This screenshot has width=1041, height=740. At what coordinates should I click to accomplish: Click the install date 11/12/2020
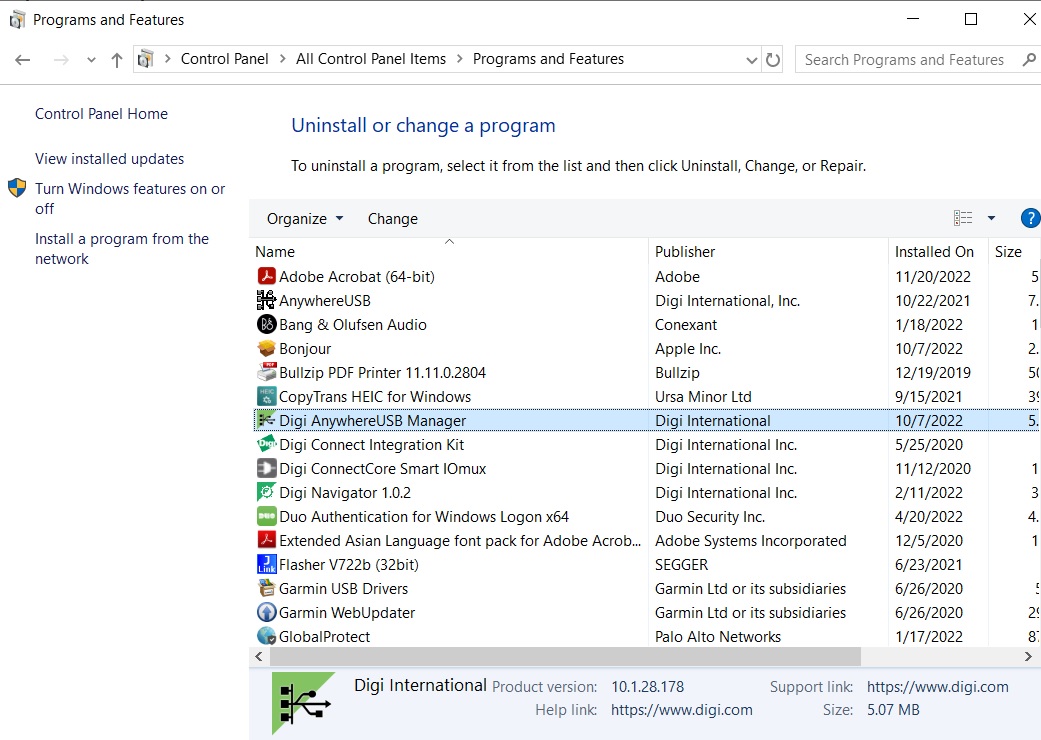click(933, 469)
